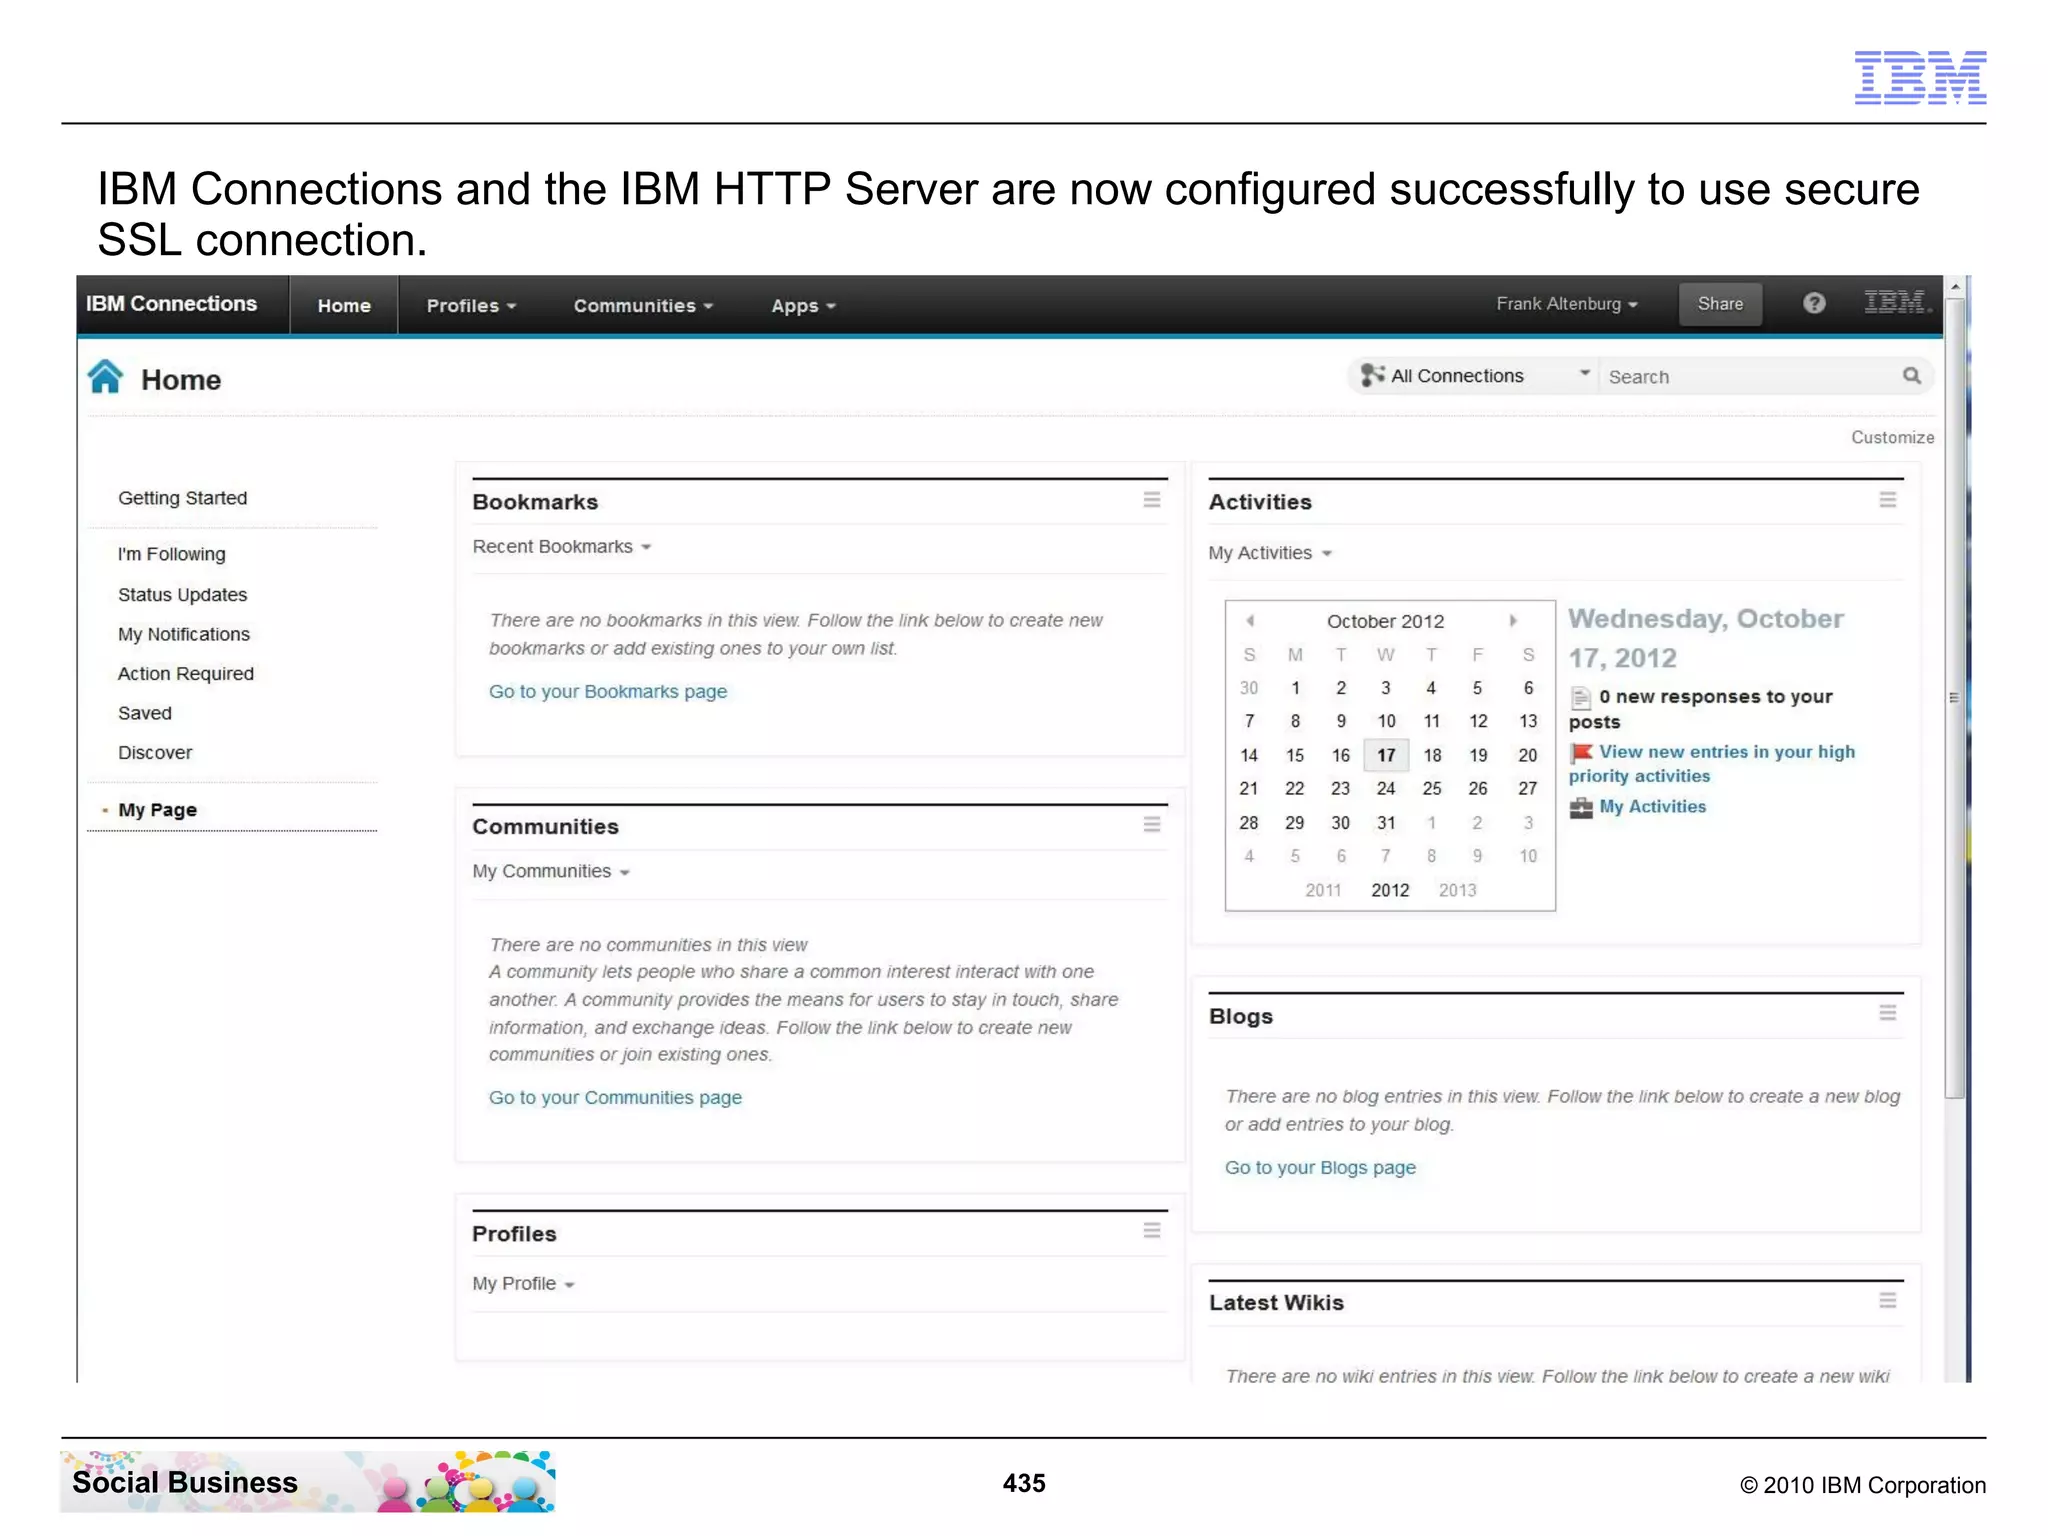The image size is (2048, 1536).
Task: Click the page vertical scrollbar thumb
Action: (1954, 697)
